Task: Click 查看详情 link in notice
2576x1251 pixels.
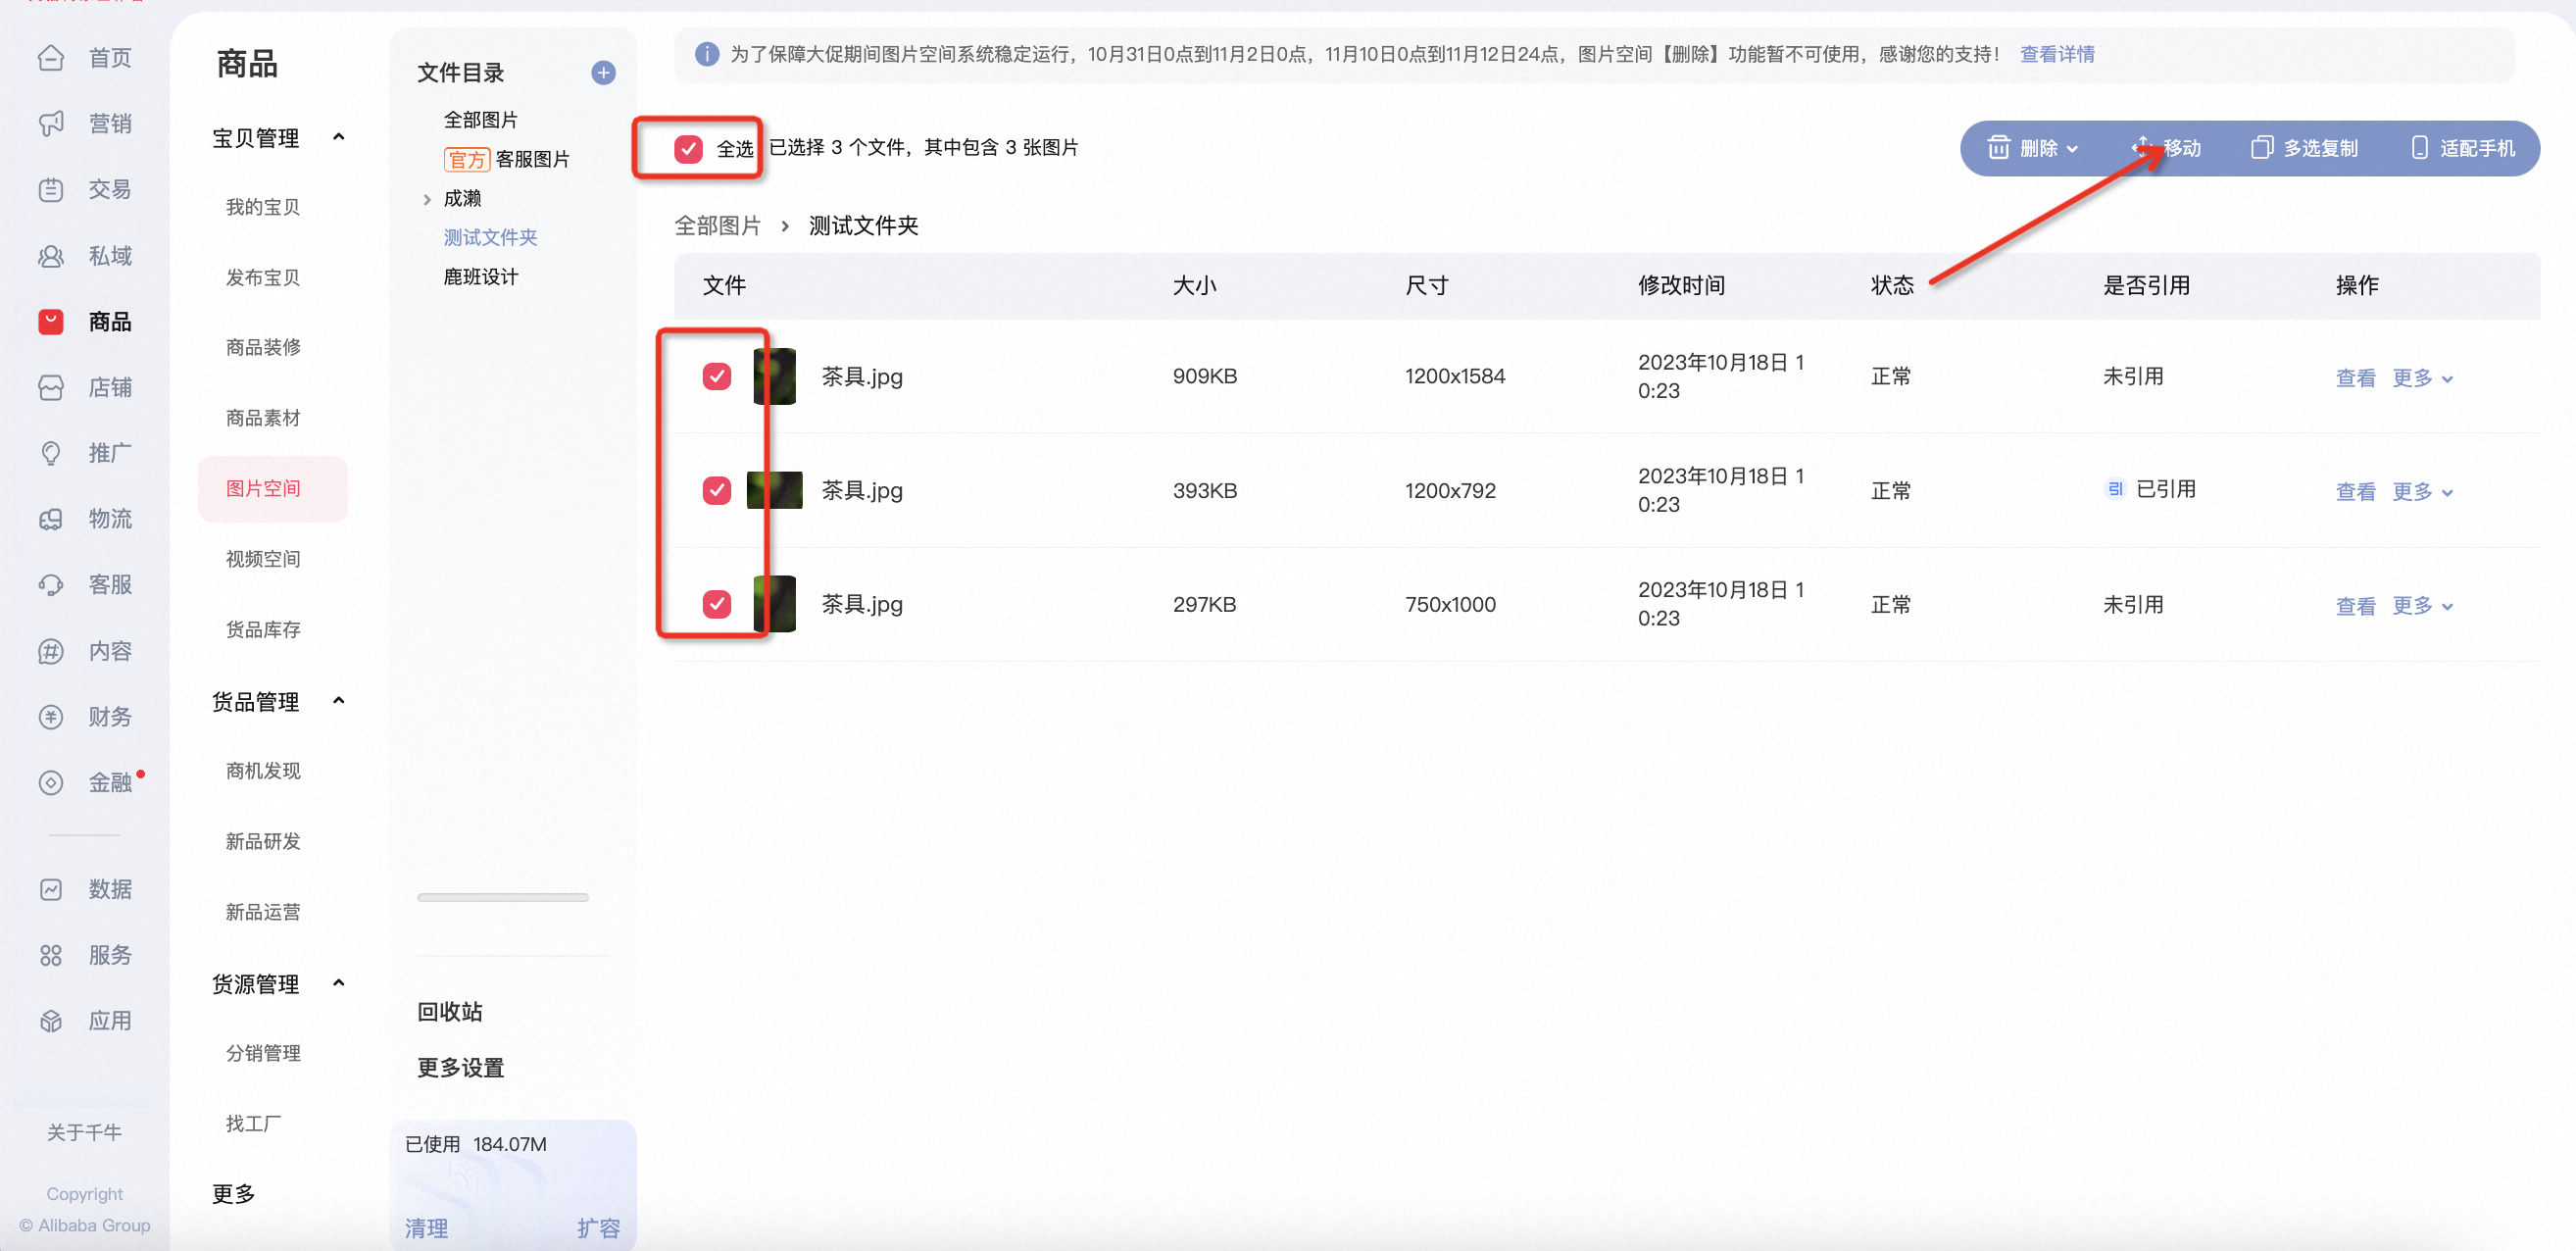Action: click(x=2057, y=54)
